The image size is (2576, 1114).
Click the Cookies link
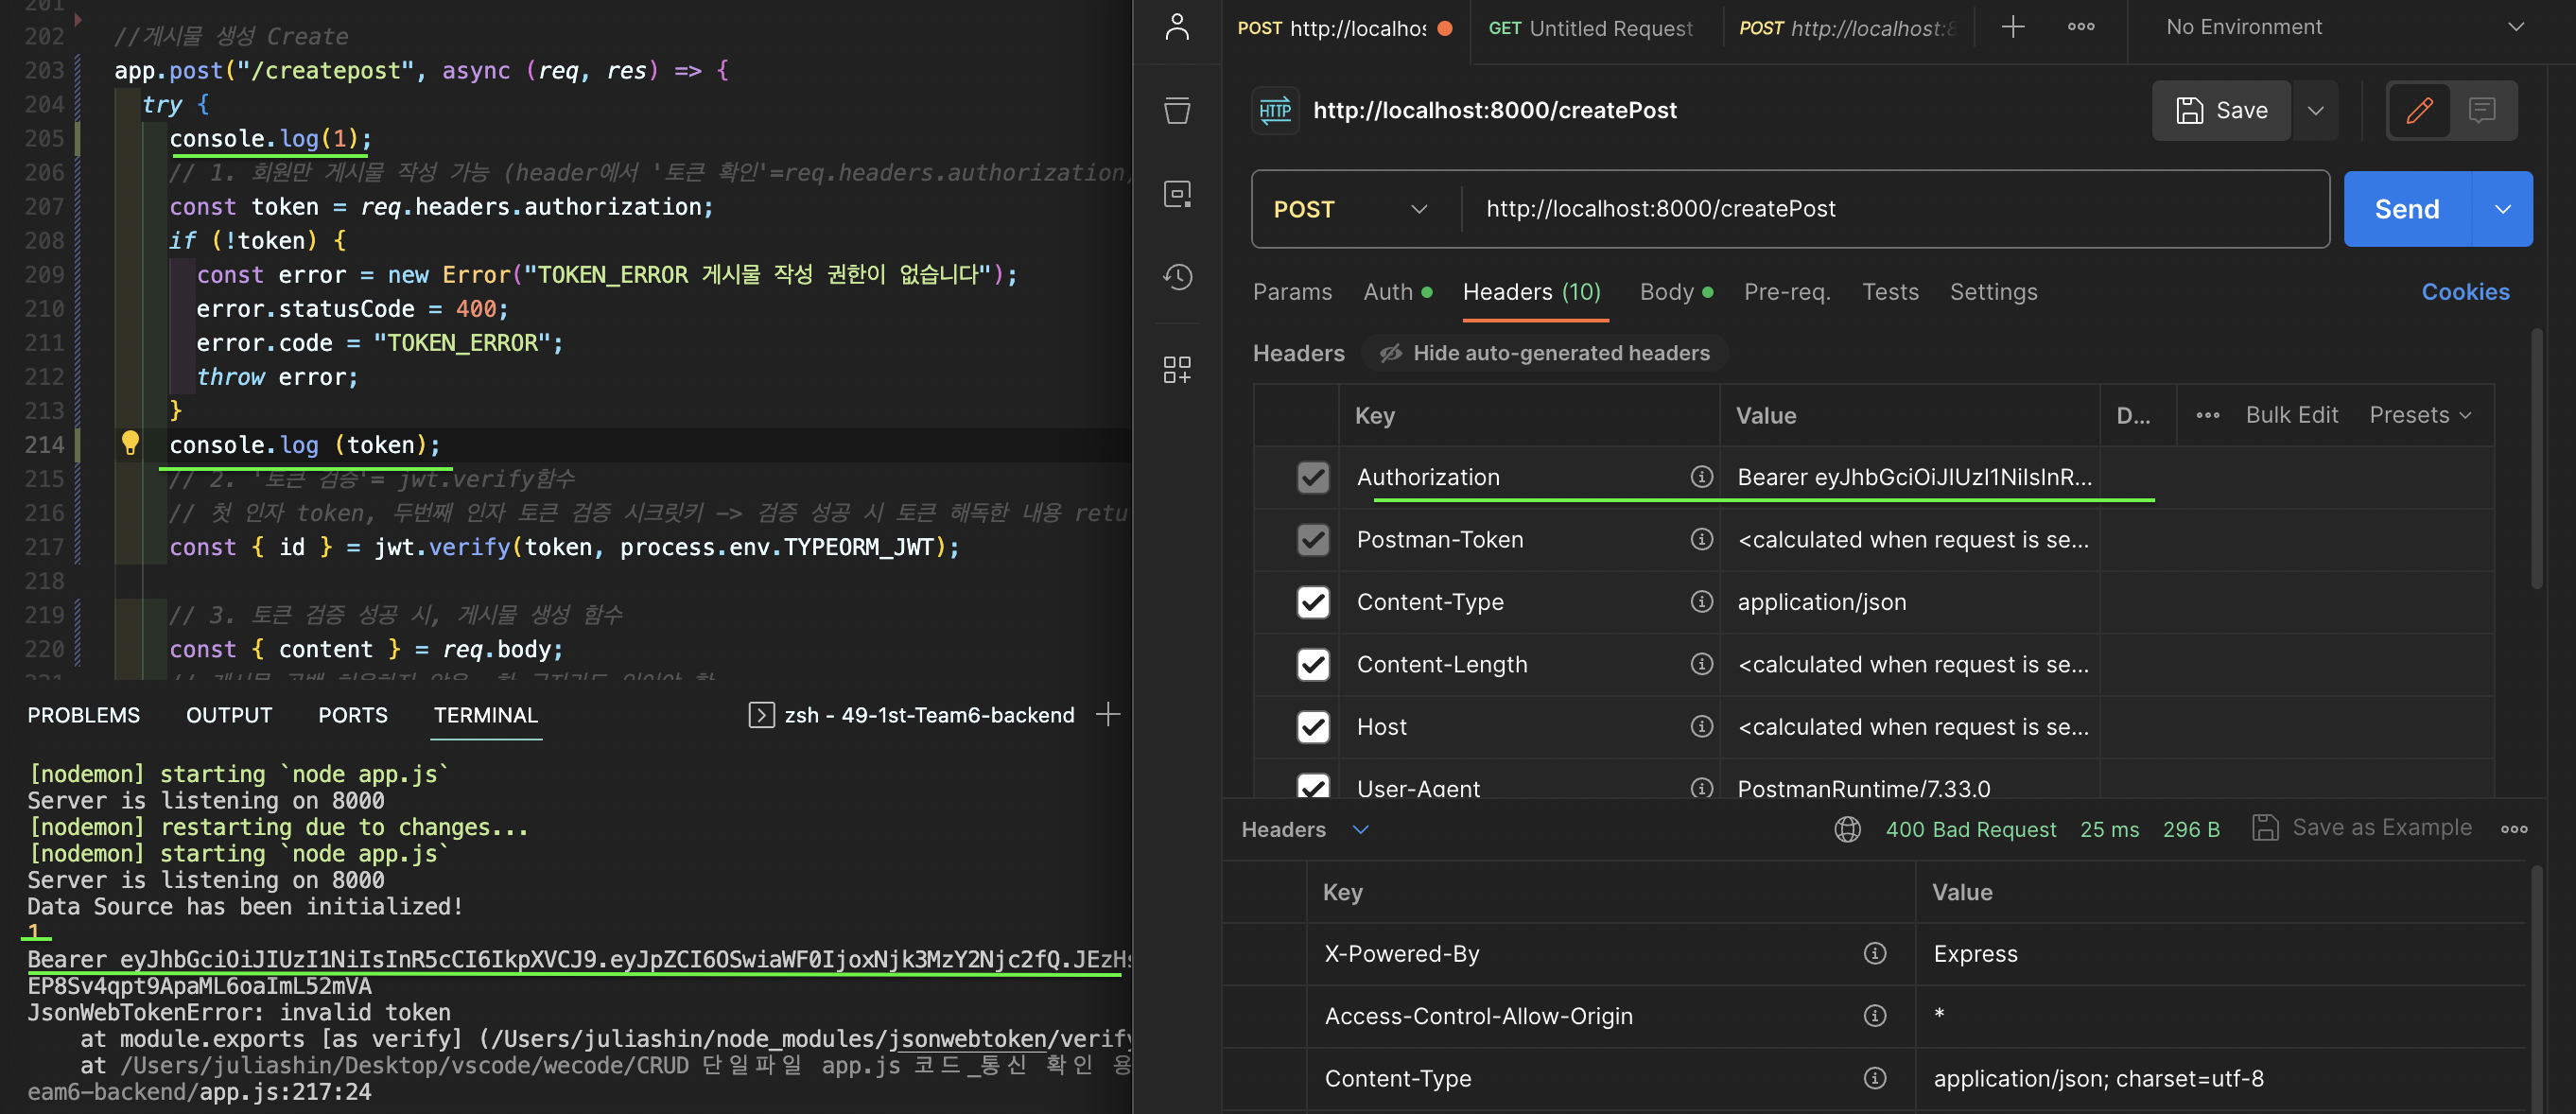(2464, 292)
